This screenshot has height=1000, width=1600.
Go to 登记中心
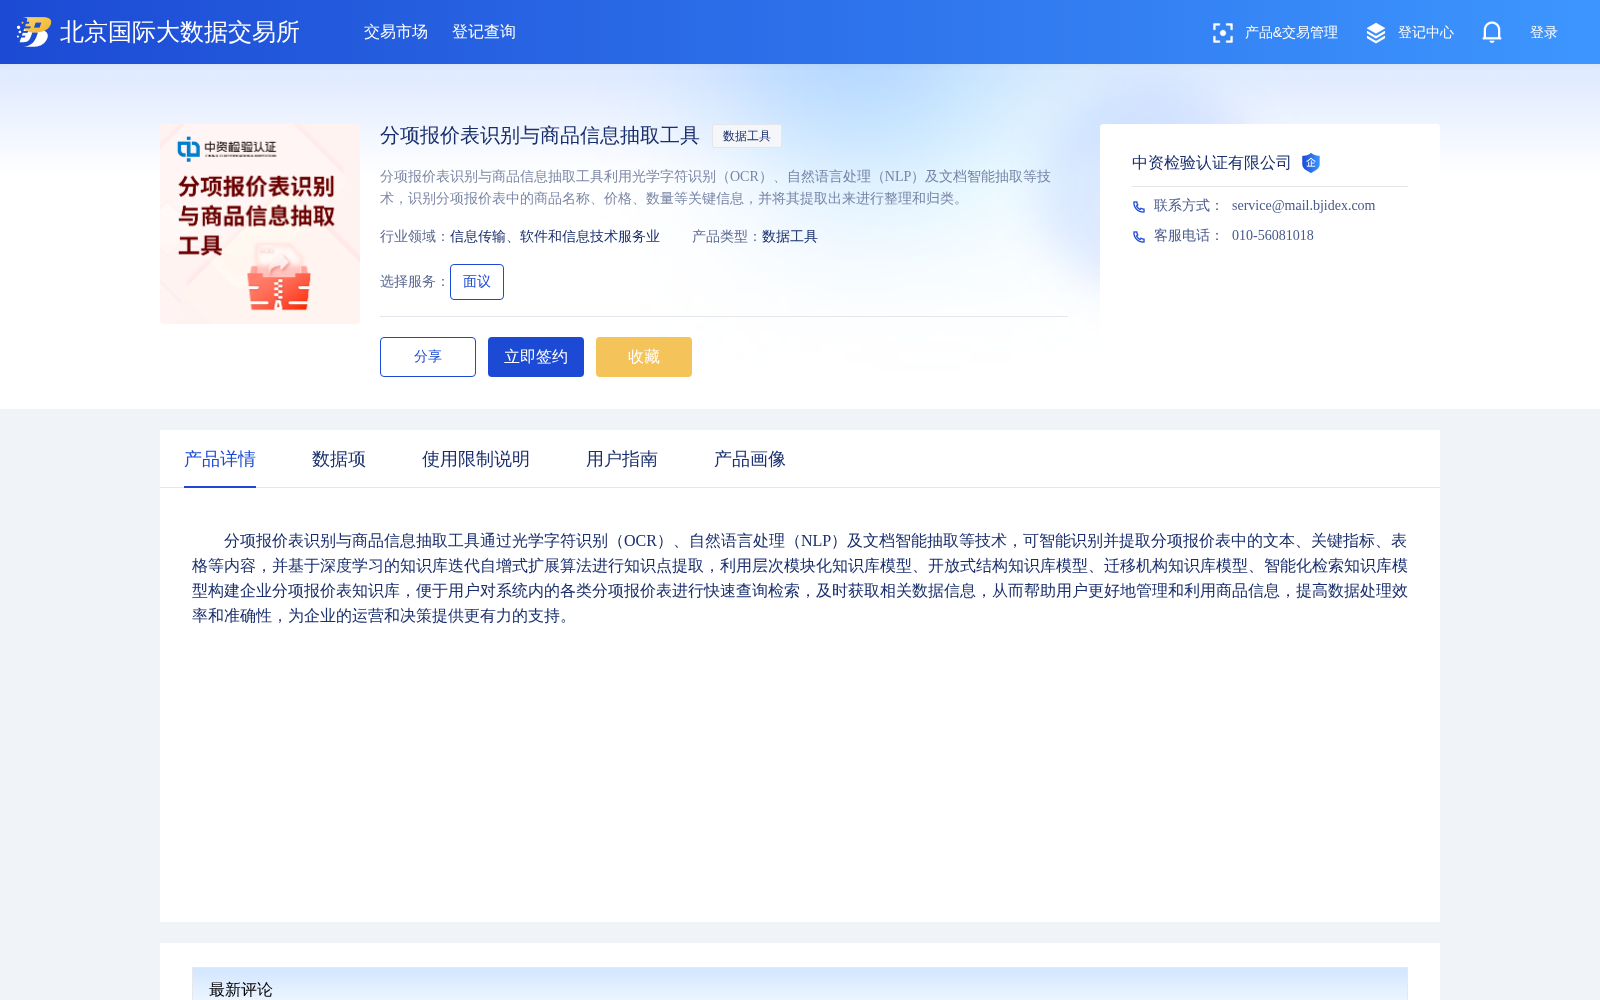click(1425, 33)
